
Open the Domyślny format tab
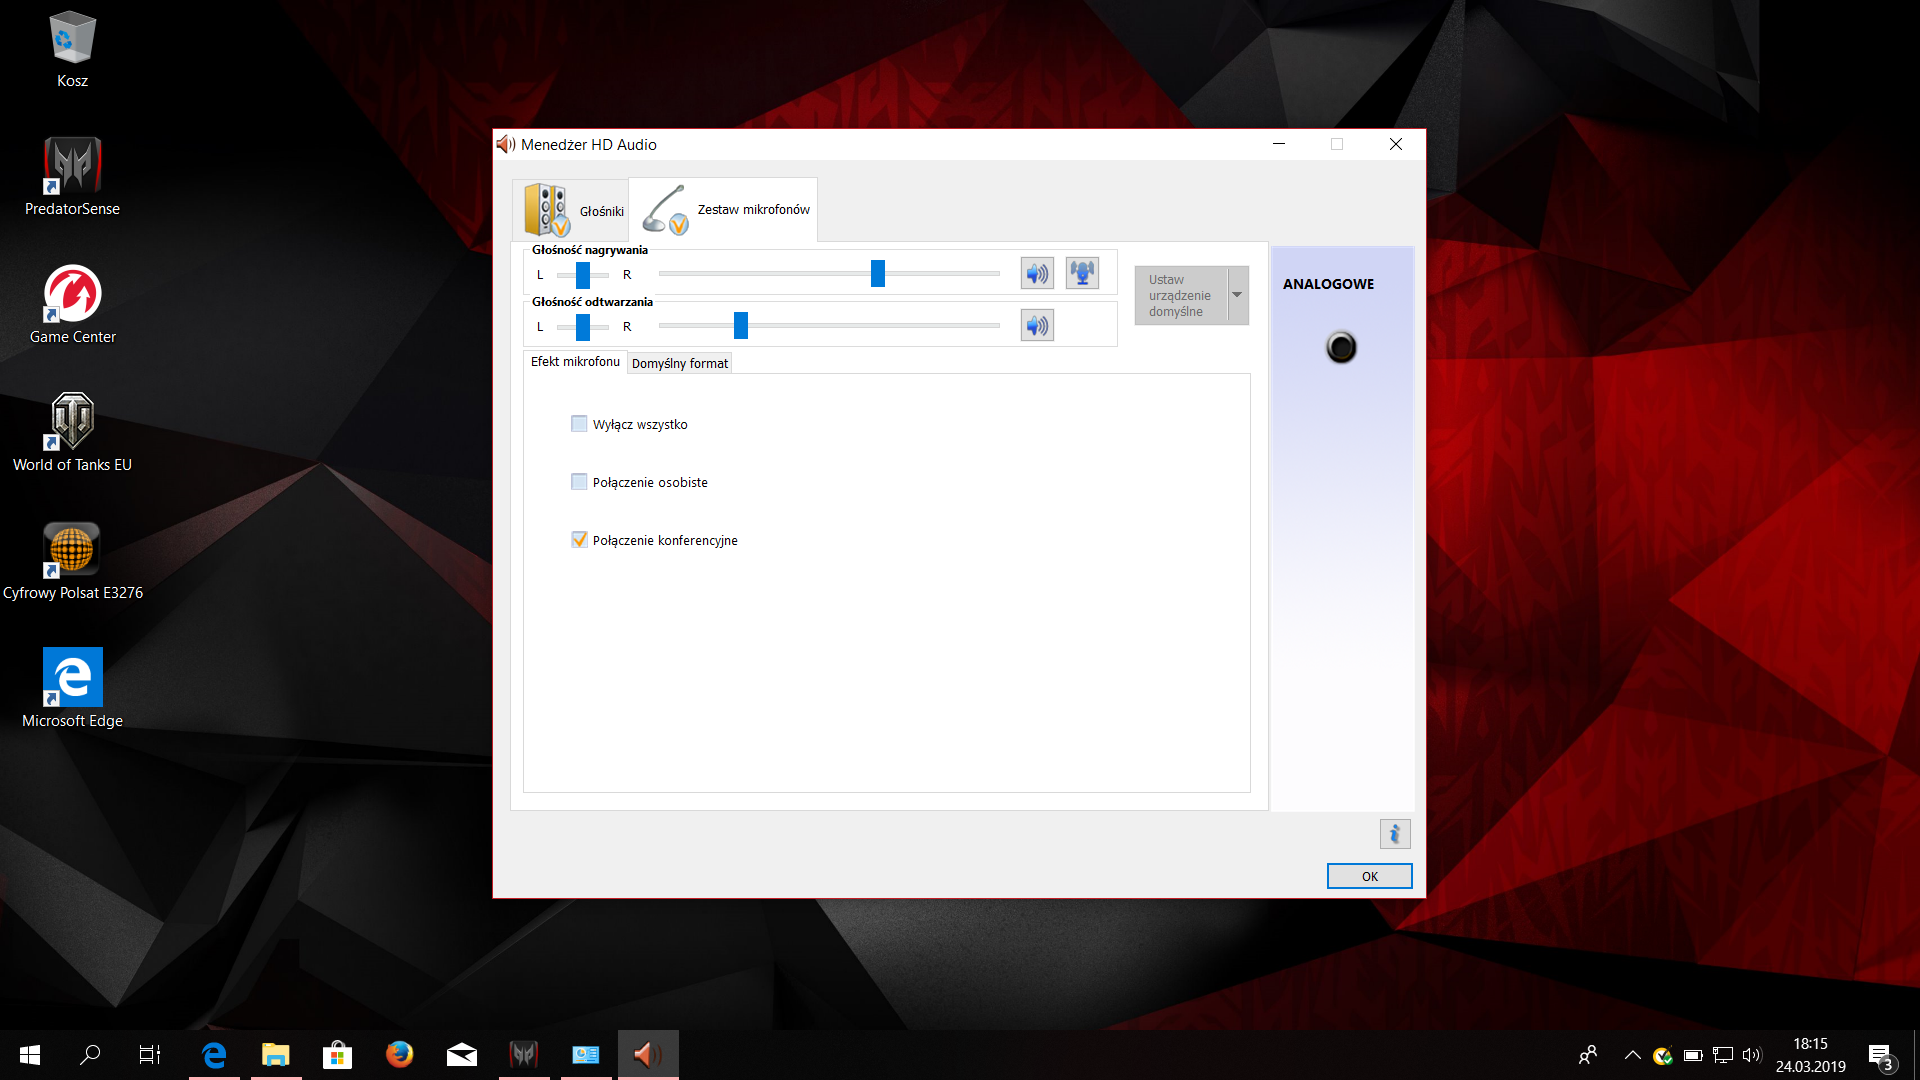680,363
